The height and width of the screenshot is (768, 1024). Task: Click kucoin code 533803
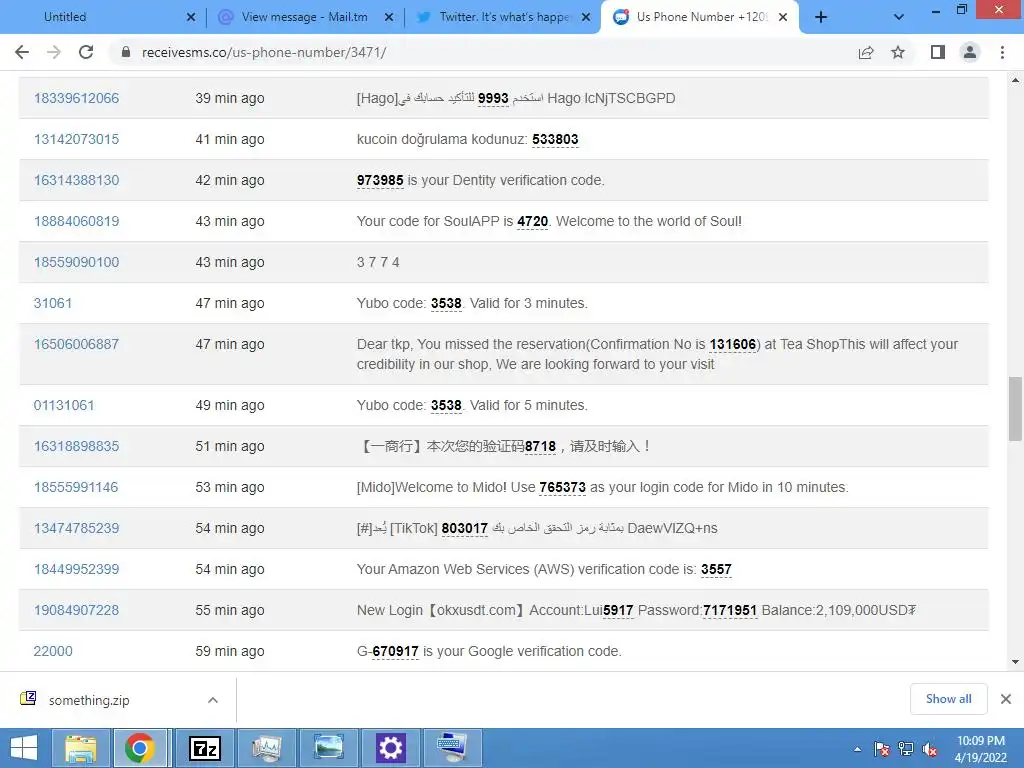coord(555,139)
